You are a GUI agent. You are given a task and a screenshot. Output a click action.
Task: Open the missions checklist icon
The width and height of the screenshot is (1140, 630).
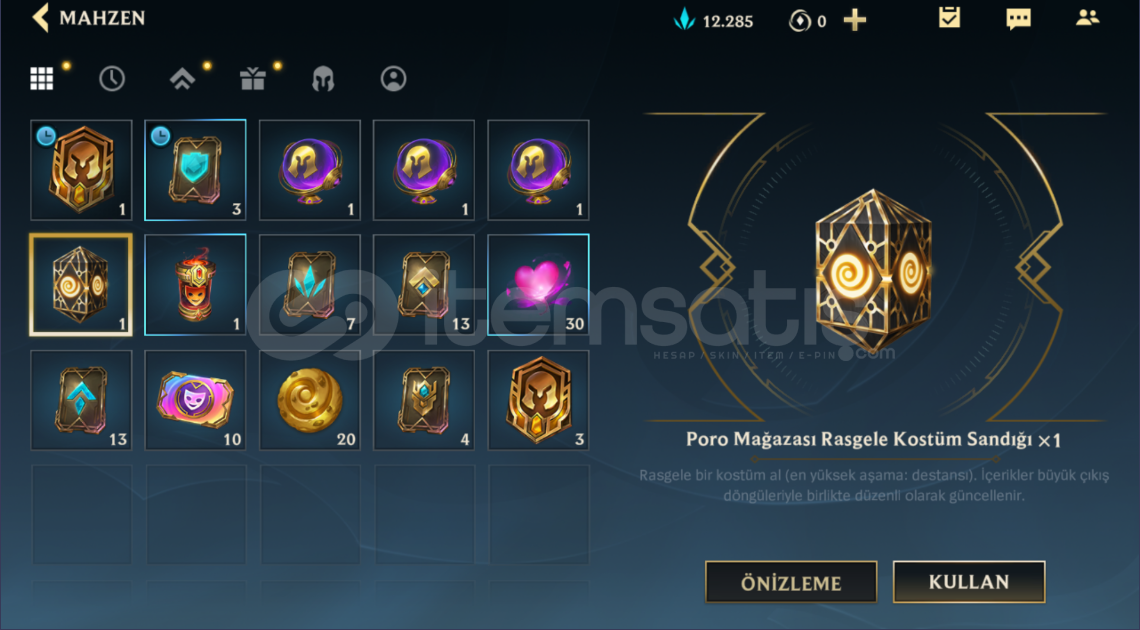(x=949, y=17)
